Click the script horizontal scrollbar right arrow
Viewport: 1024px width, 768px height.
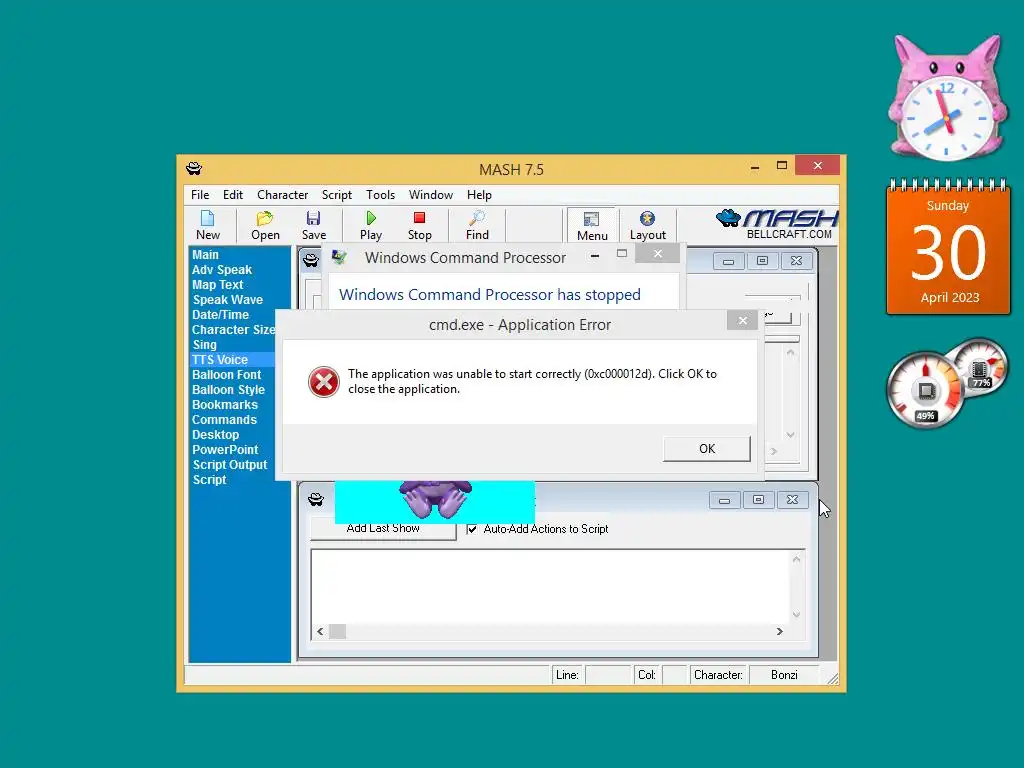pyautogui.click(x=779, y=632)
